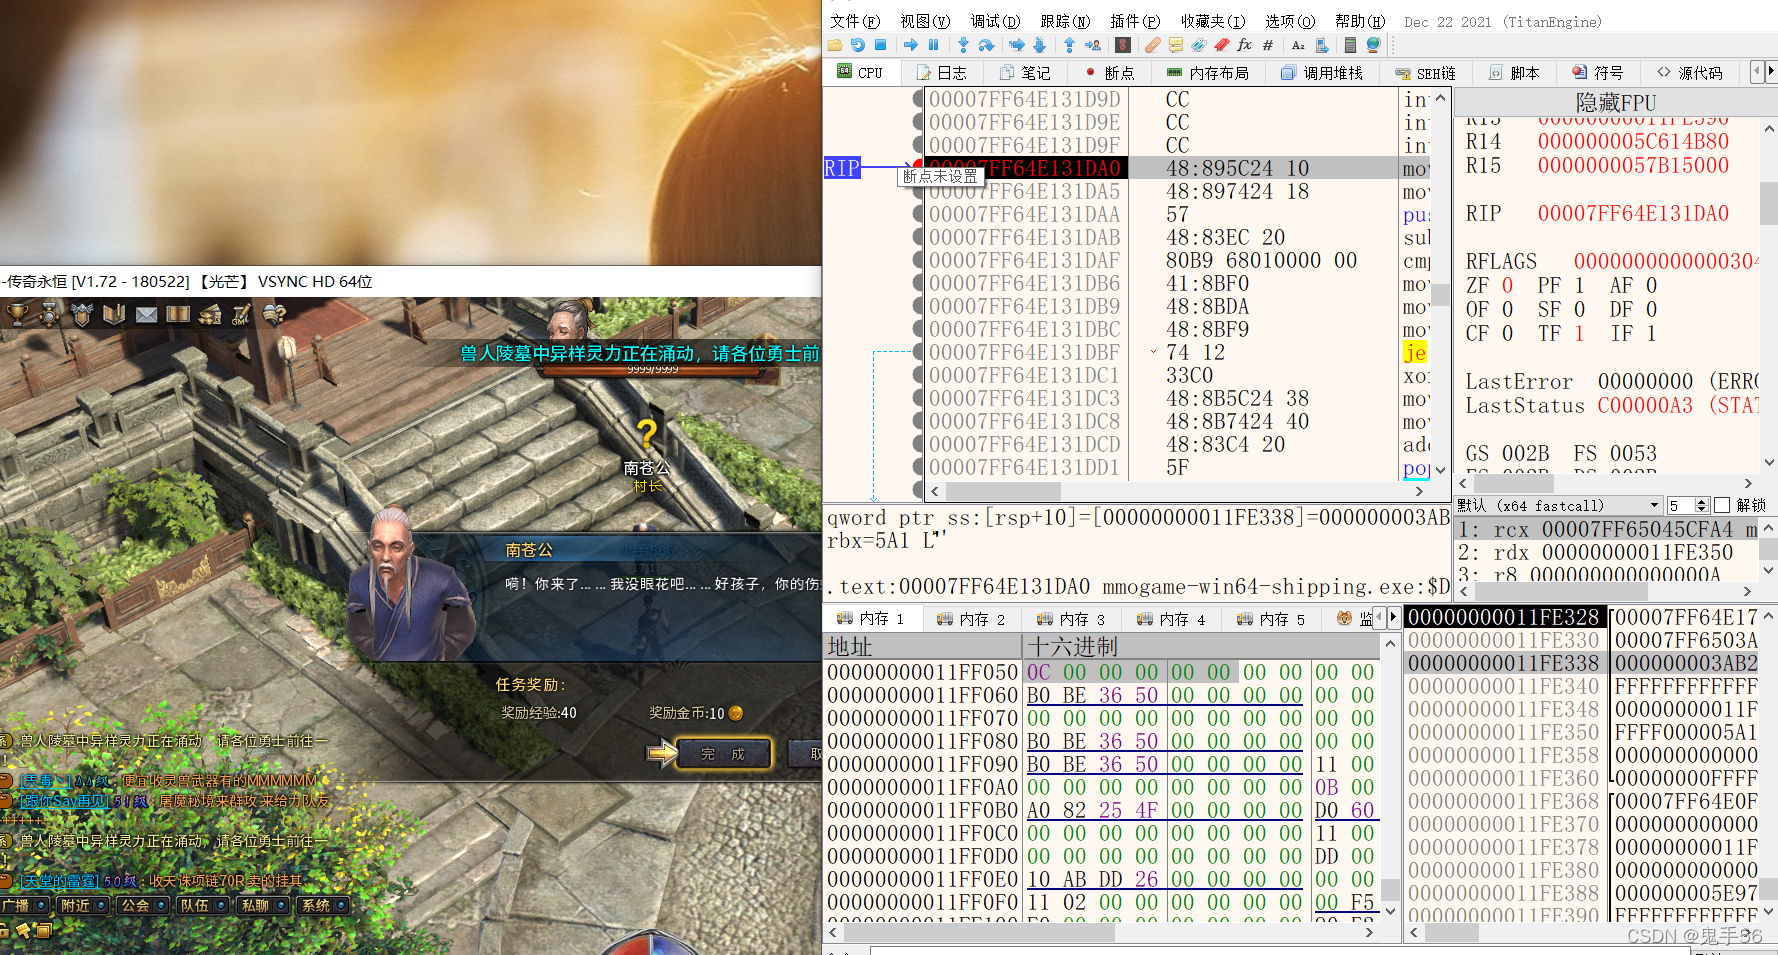
Task: Toggle the 队伍 chat channel dot
Action: 221,905
